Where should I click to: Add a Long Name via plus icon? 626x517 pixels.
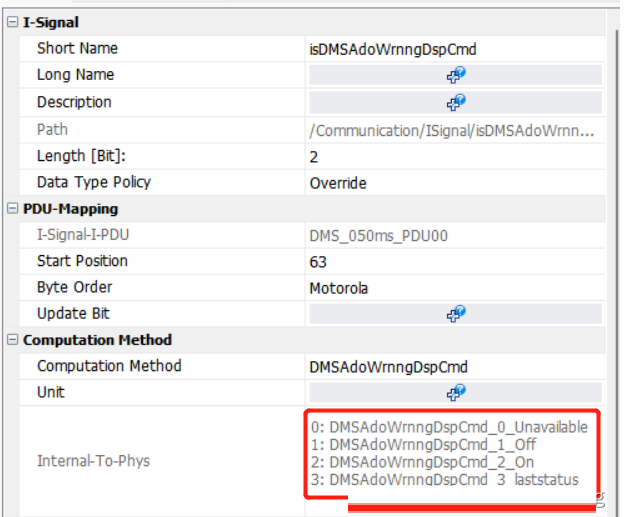click(456, 75)
